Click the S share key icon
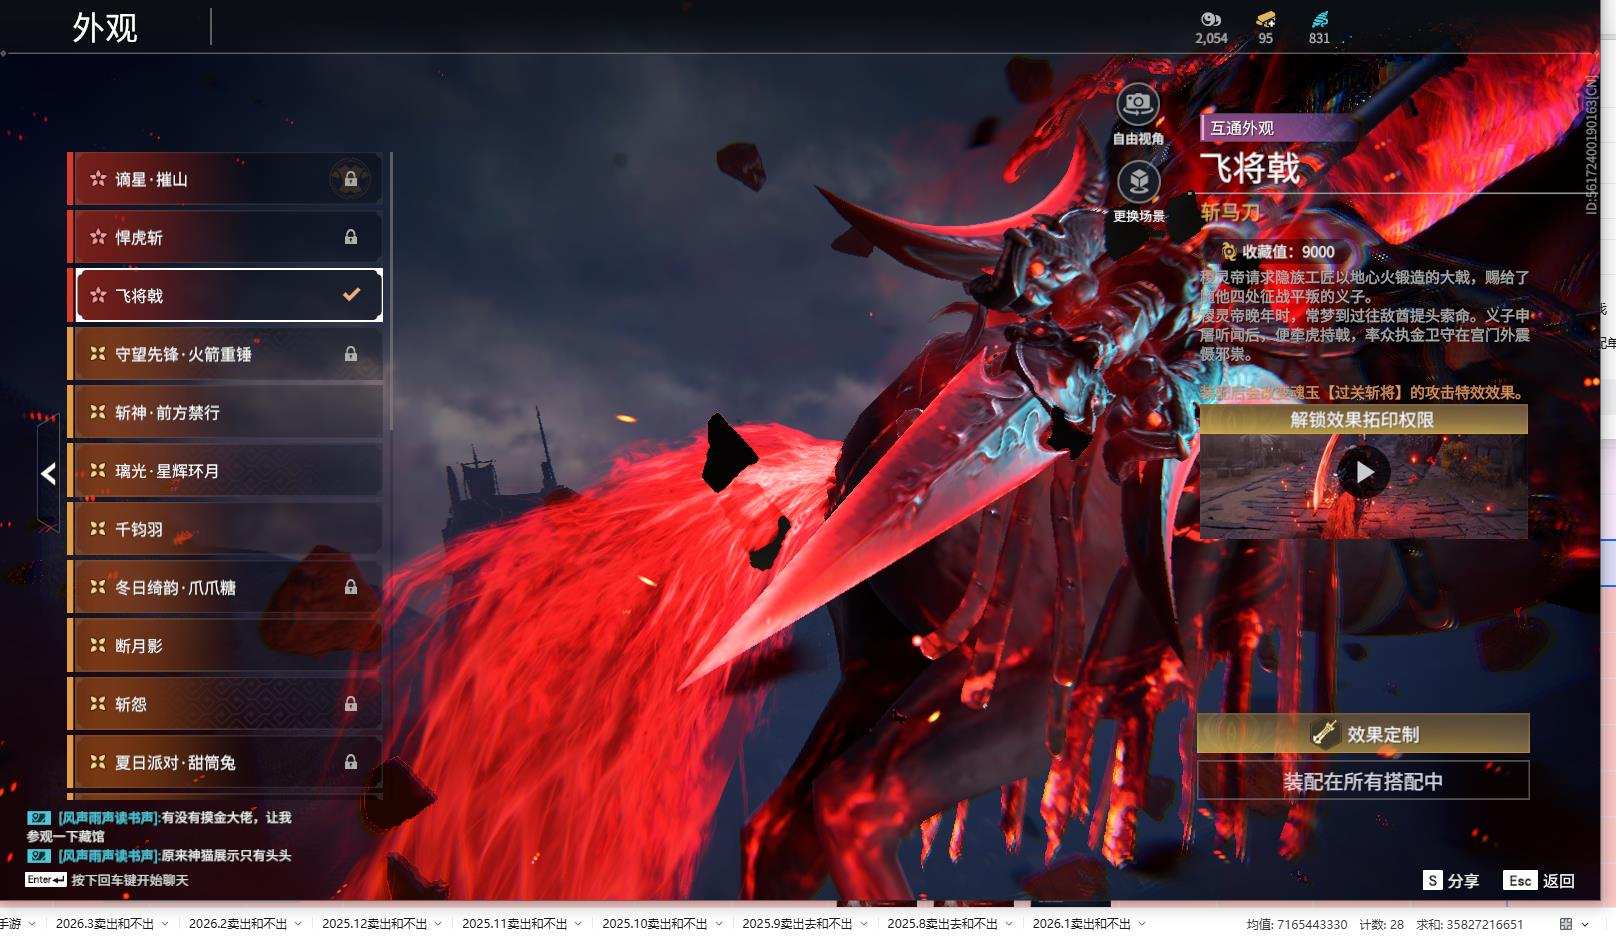 (x=1433, y=880)
